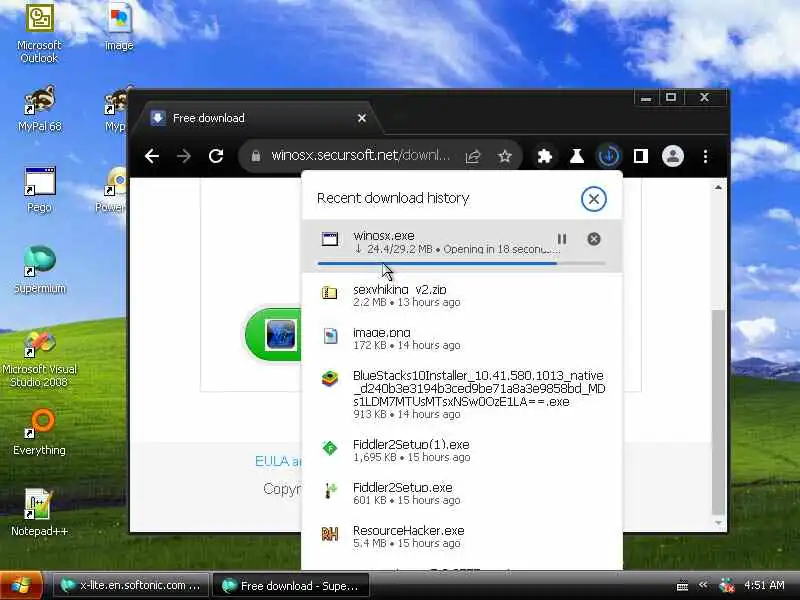Screen dimensions: 800x600
Task: Open the Pego desktop shortcut
Action: (x=39, y=190)
